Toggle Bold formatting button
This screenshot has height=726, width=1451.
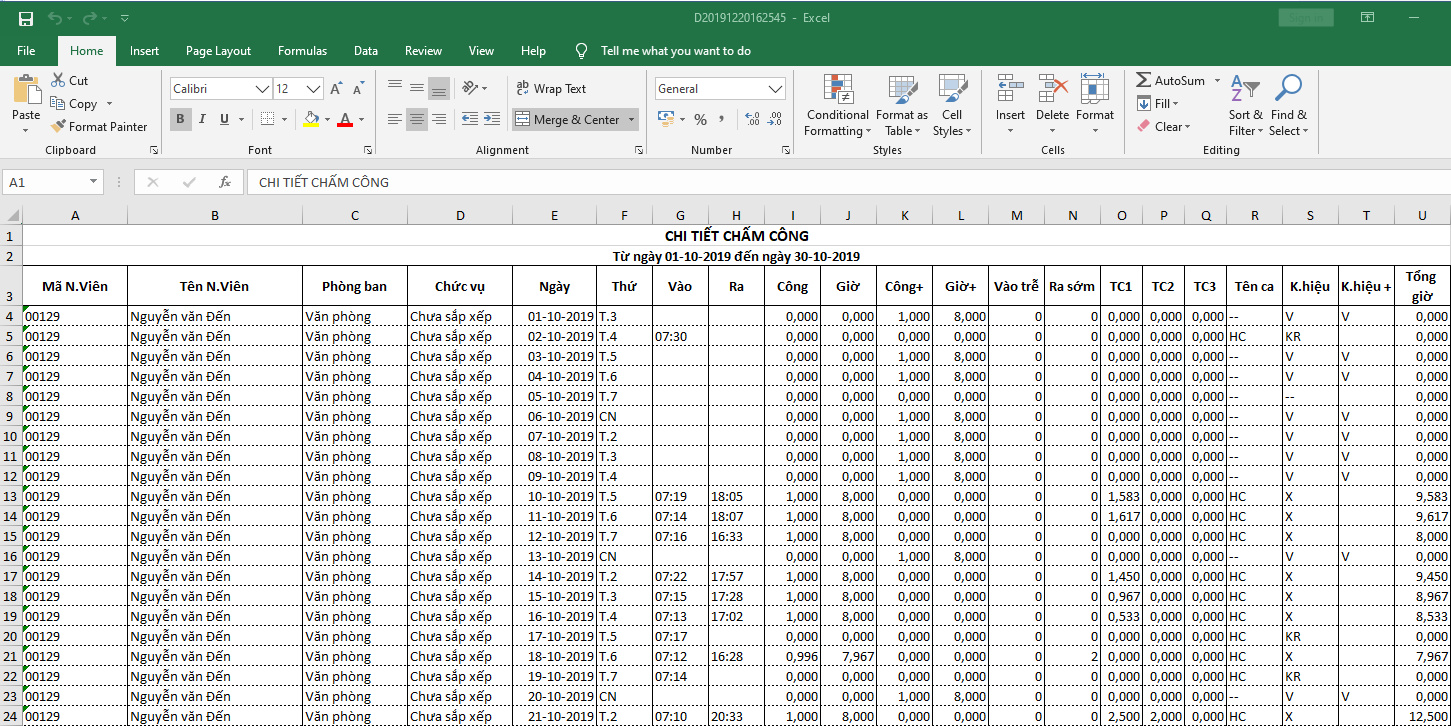[181, 120]
